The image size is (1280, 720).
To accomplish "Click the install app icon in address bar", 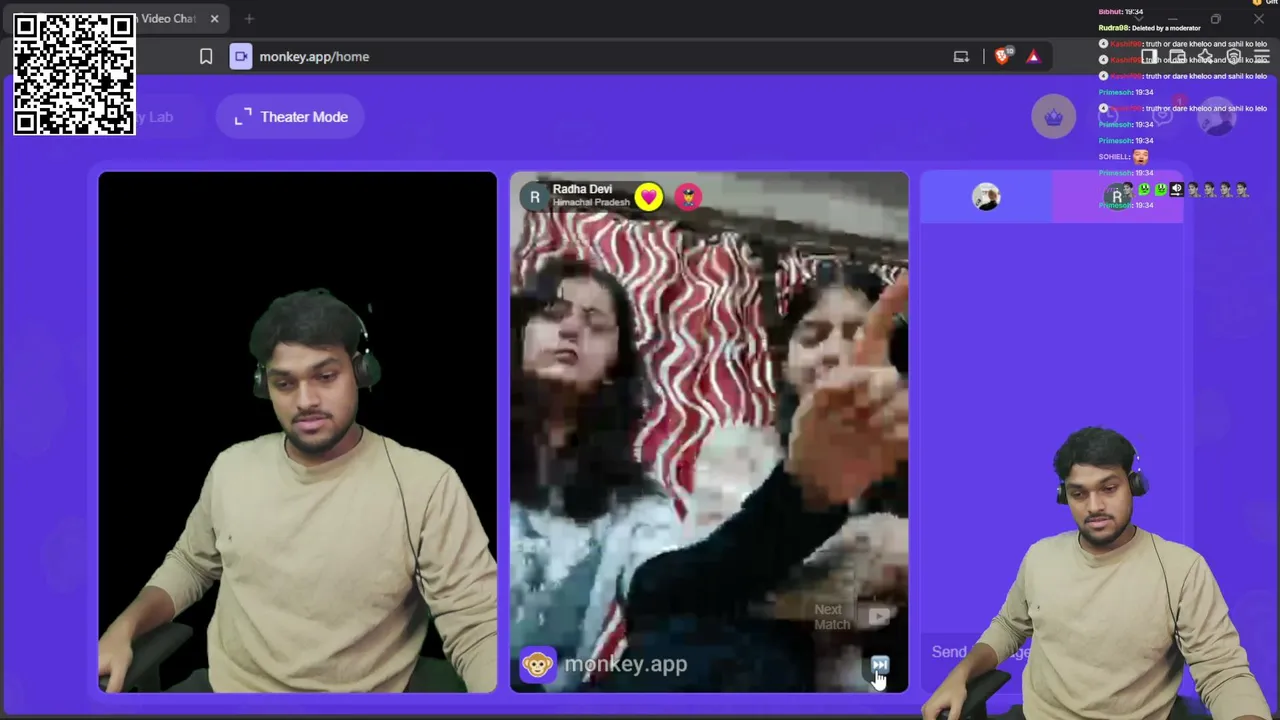I will pos(961,57).
